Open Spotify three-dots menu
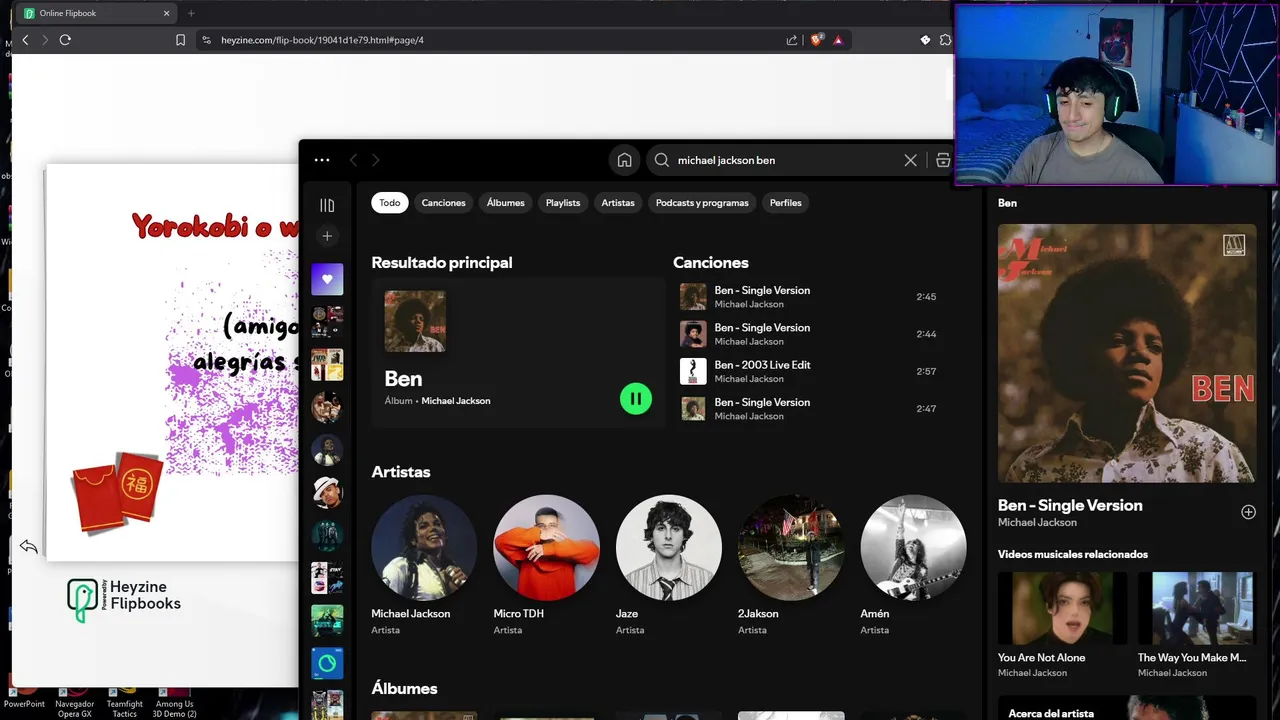 [321, 160]
